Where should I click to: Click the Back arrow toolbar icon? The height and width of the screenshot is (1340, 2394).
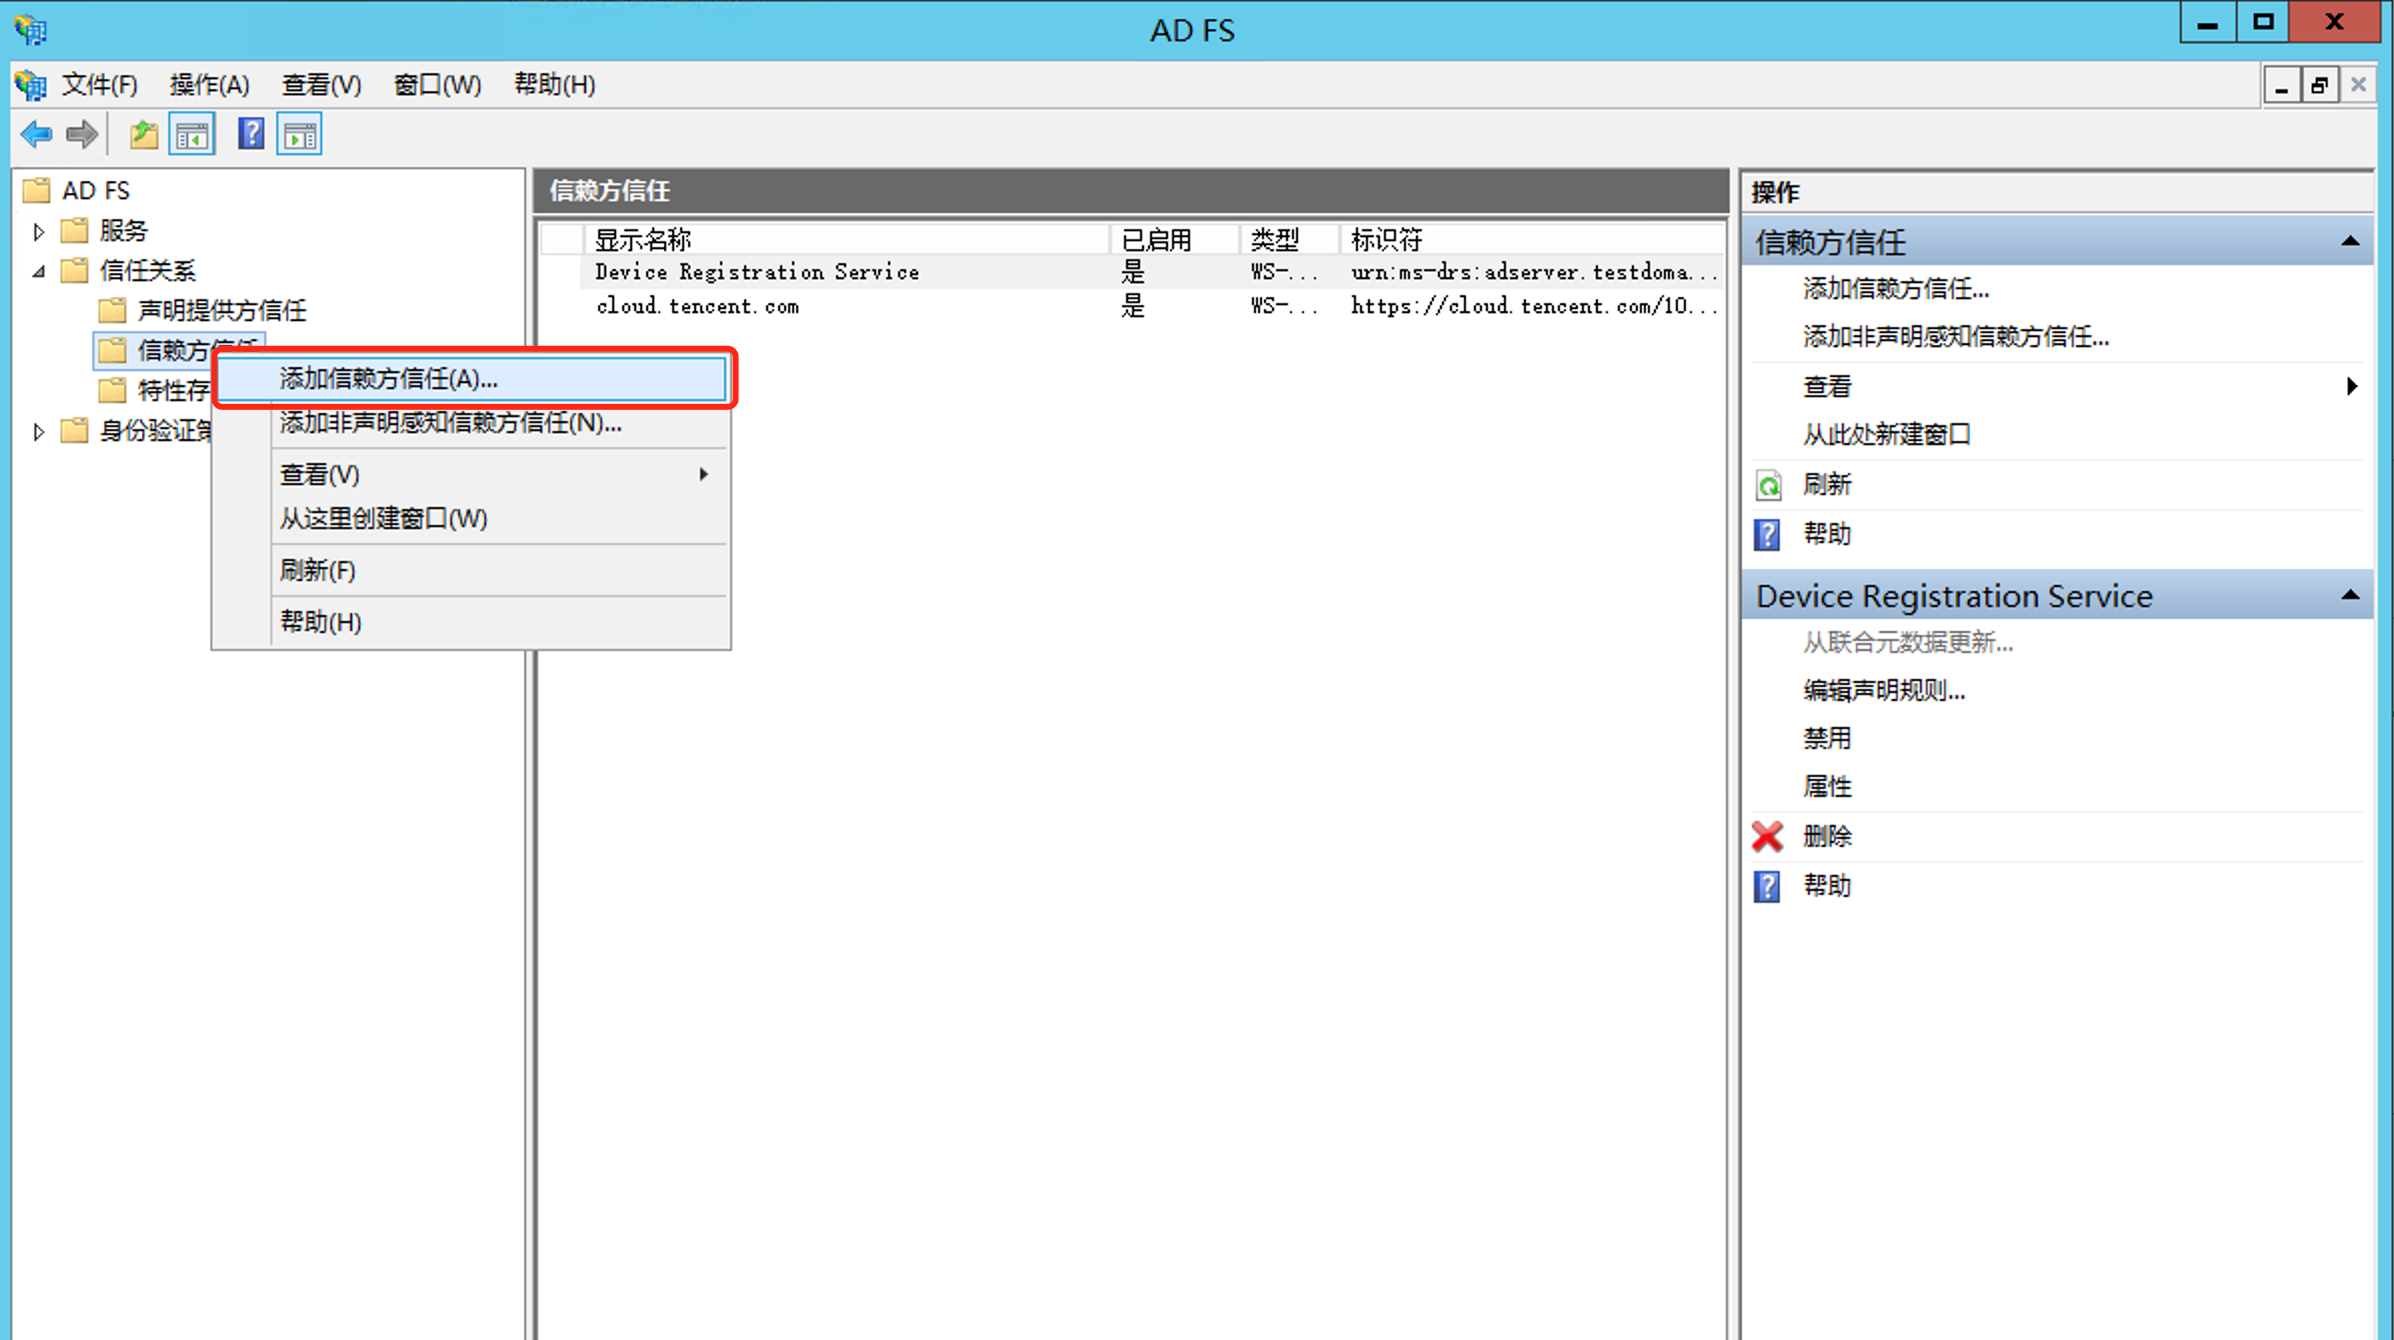tap(37, 134)
